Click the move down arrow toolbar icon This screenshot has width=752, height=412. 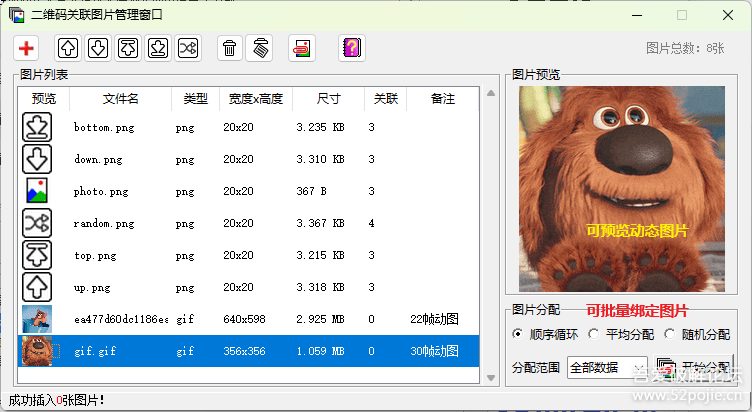pyautogui.click(x=98, y=47)
